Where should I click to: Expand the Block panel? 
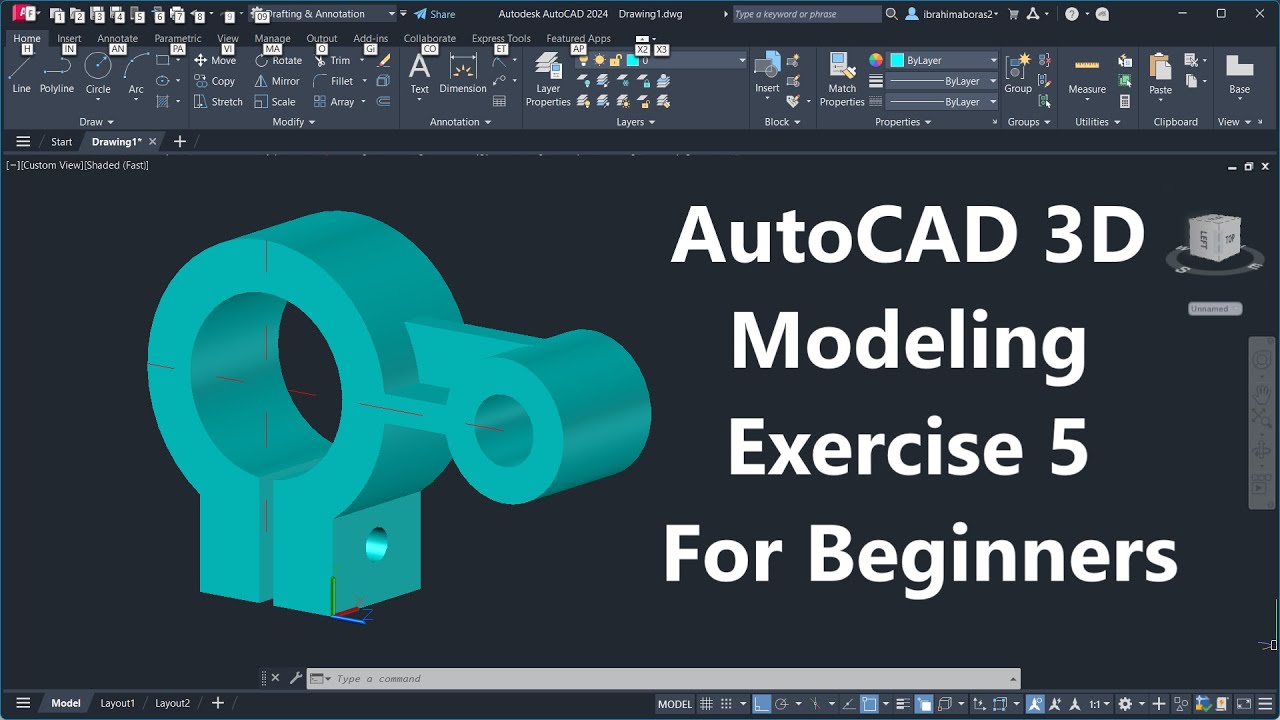point(782,122)
